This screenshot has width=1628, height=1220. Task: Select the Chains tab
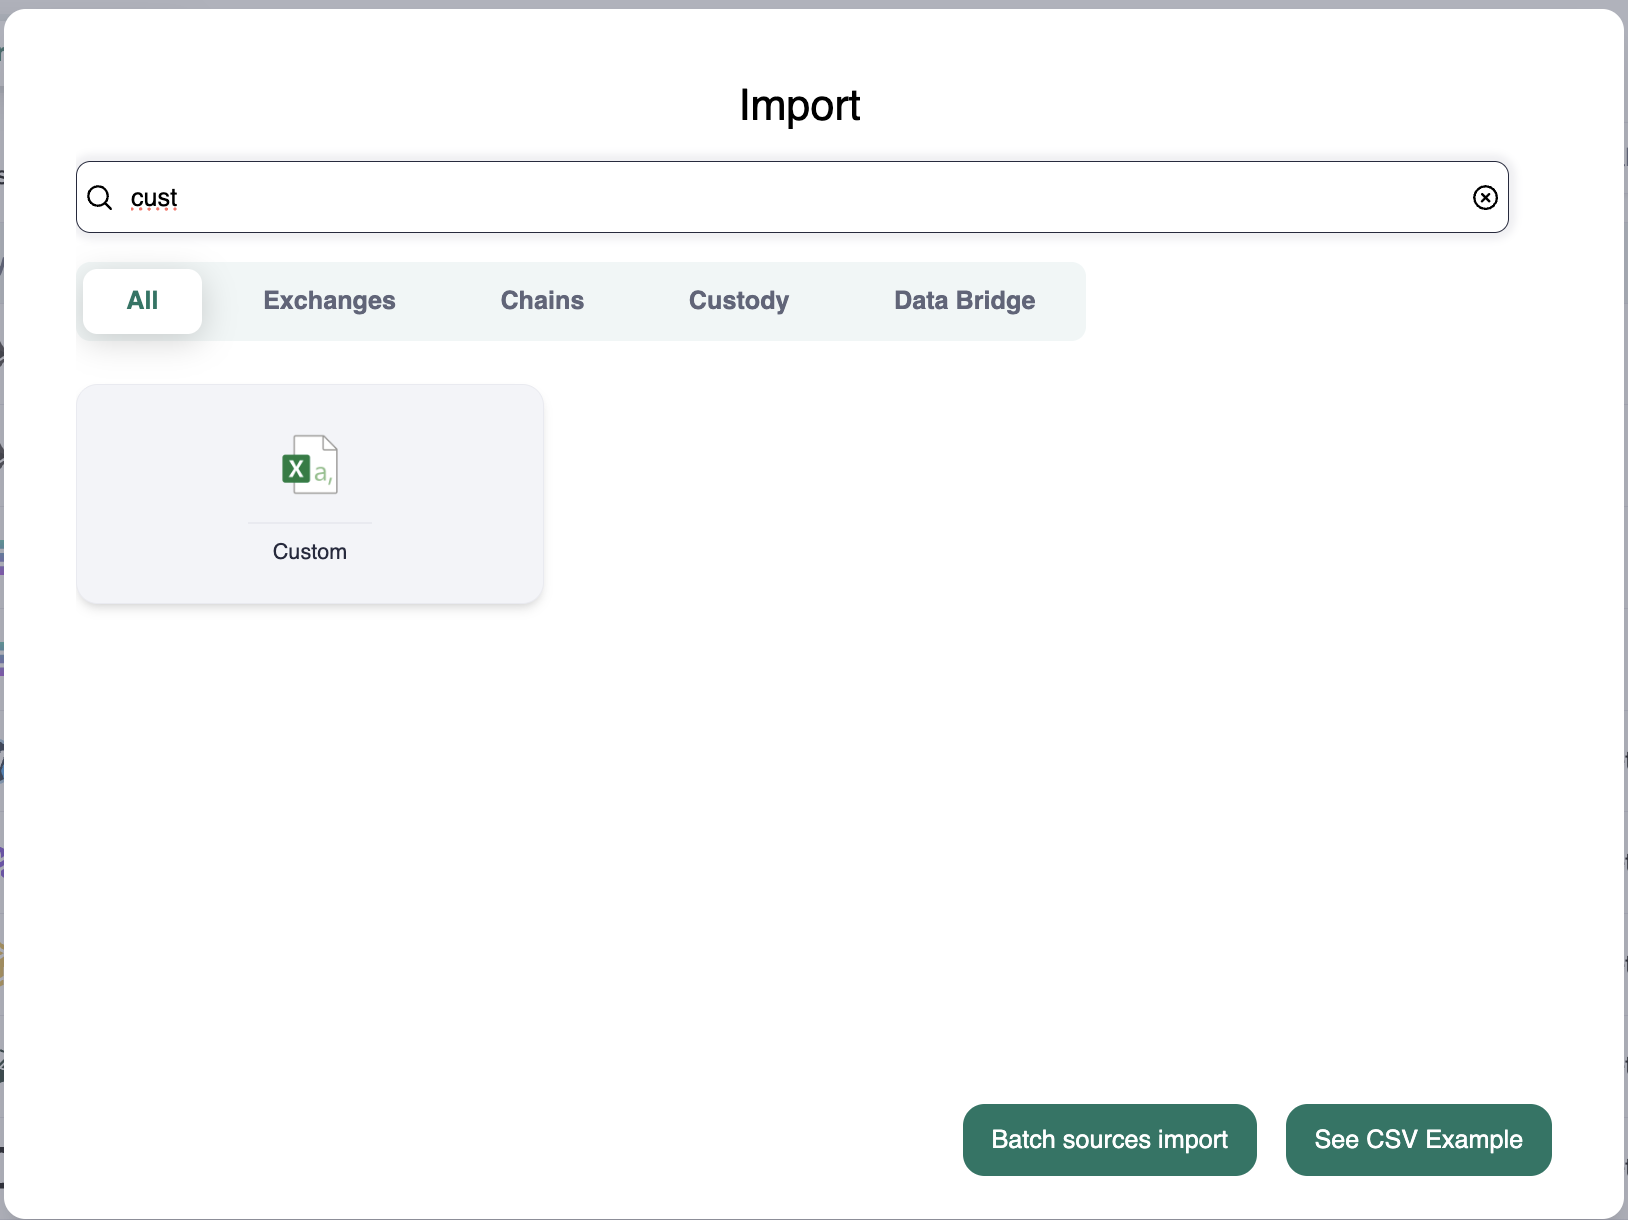(x=542, y=301)
